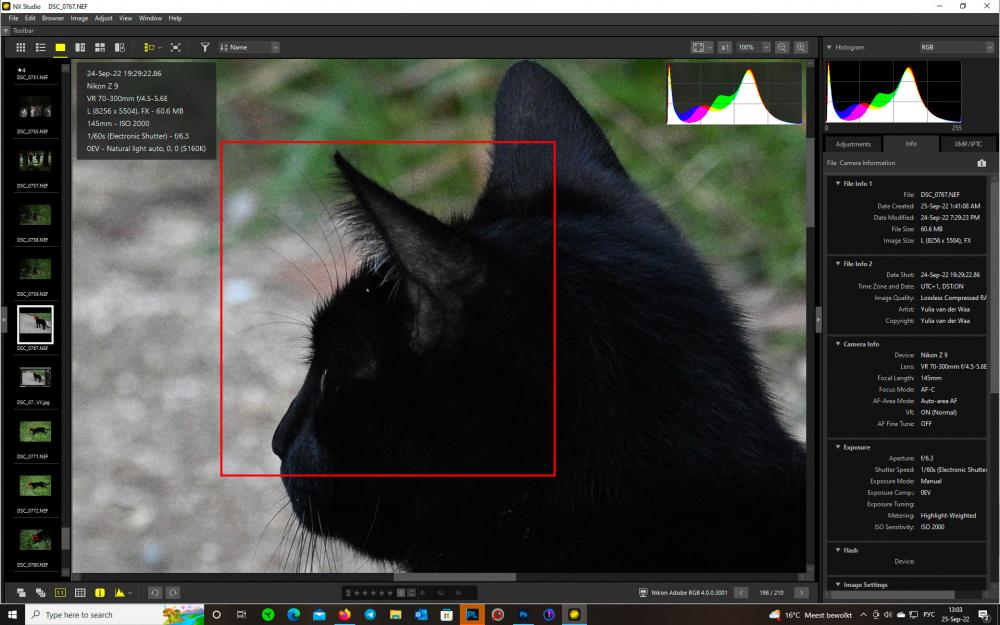Screen dimensions: 1000x625
Task: Select the Info tab
Action: coord(911,143)
